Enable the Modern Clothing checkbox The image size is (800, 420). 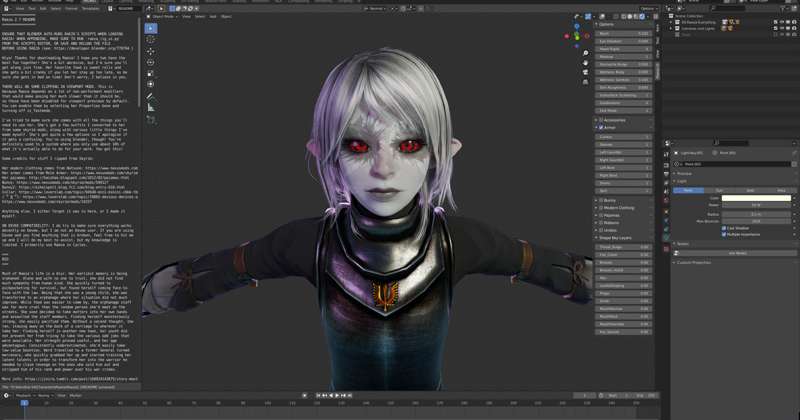coord(601,208)
